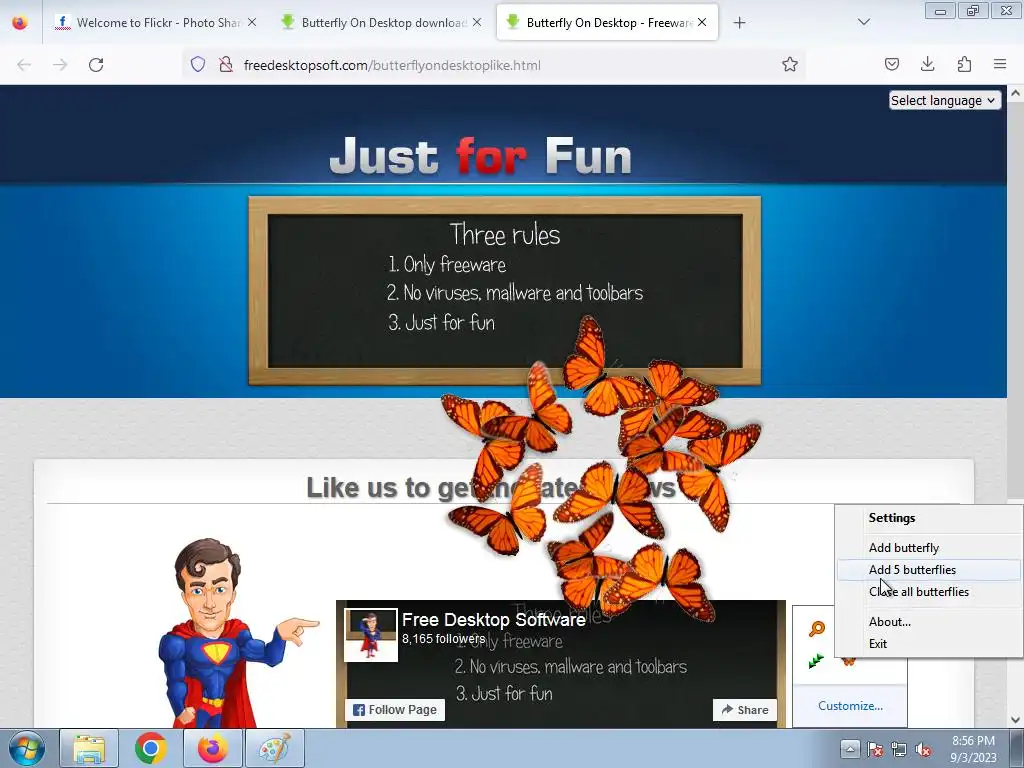Reload the current page
The height and width of the screenshot is (768, 1024).
[x=96, y=65]
